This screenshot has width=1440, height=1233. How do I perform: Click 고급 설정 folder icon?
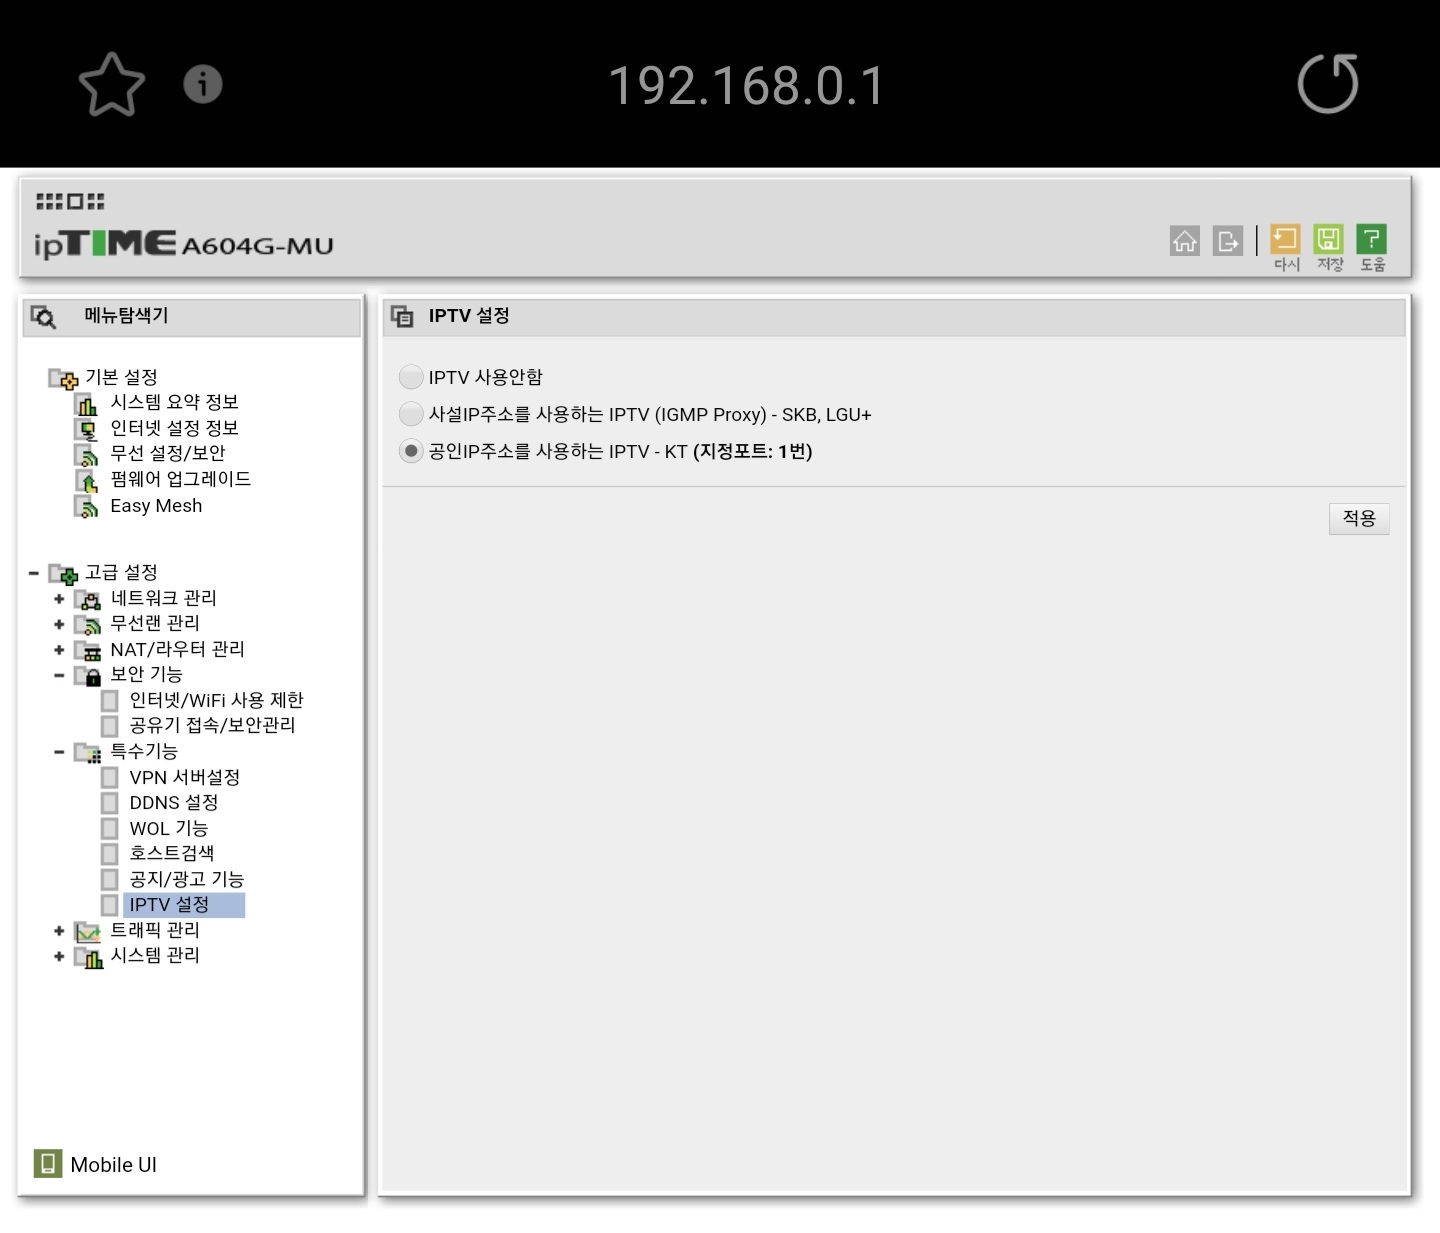click(63, 573)
